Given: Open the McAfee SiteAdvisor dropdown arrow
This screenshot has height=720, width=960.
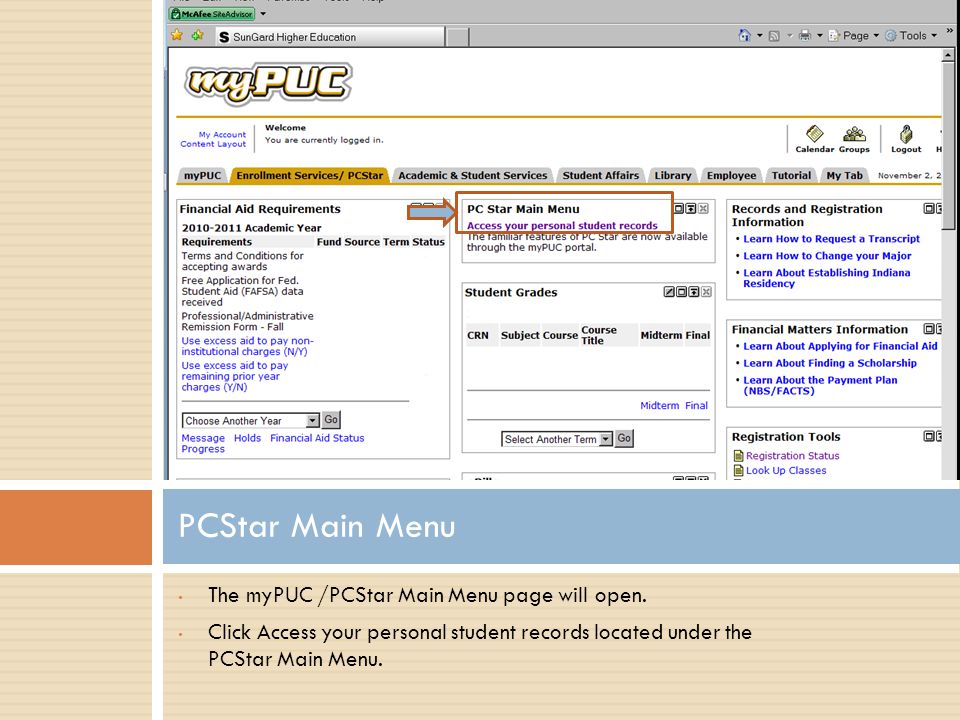Looking at the screenshot, I should coord(263,13).
